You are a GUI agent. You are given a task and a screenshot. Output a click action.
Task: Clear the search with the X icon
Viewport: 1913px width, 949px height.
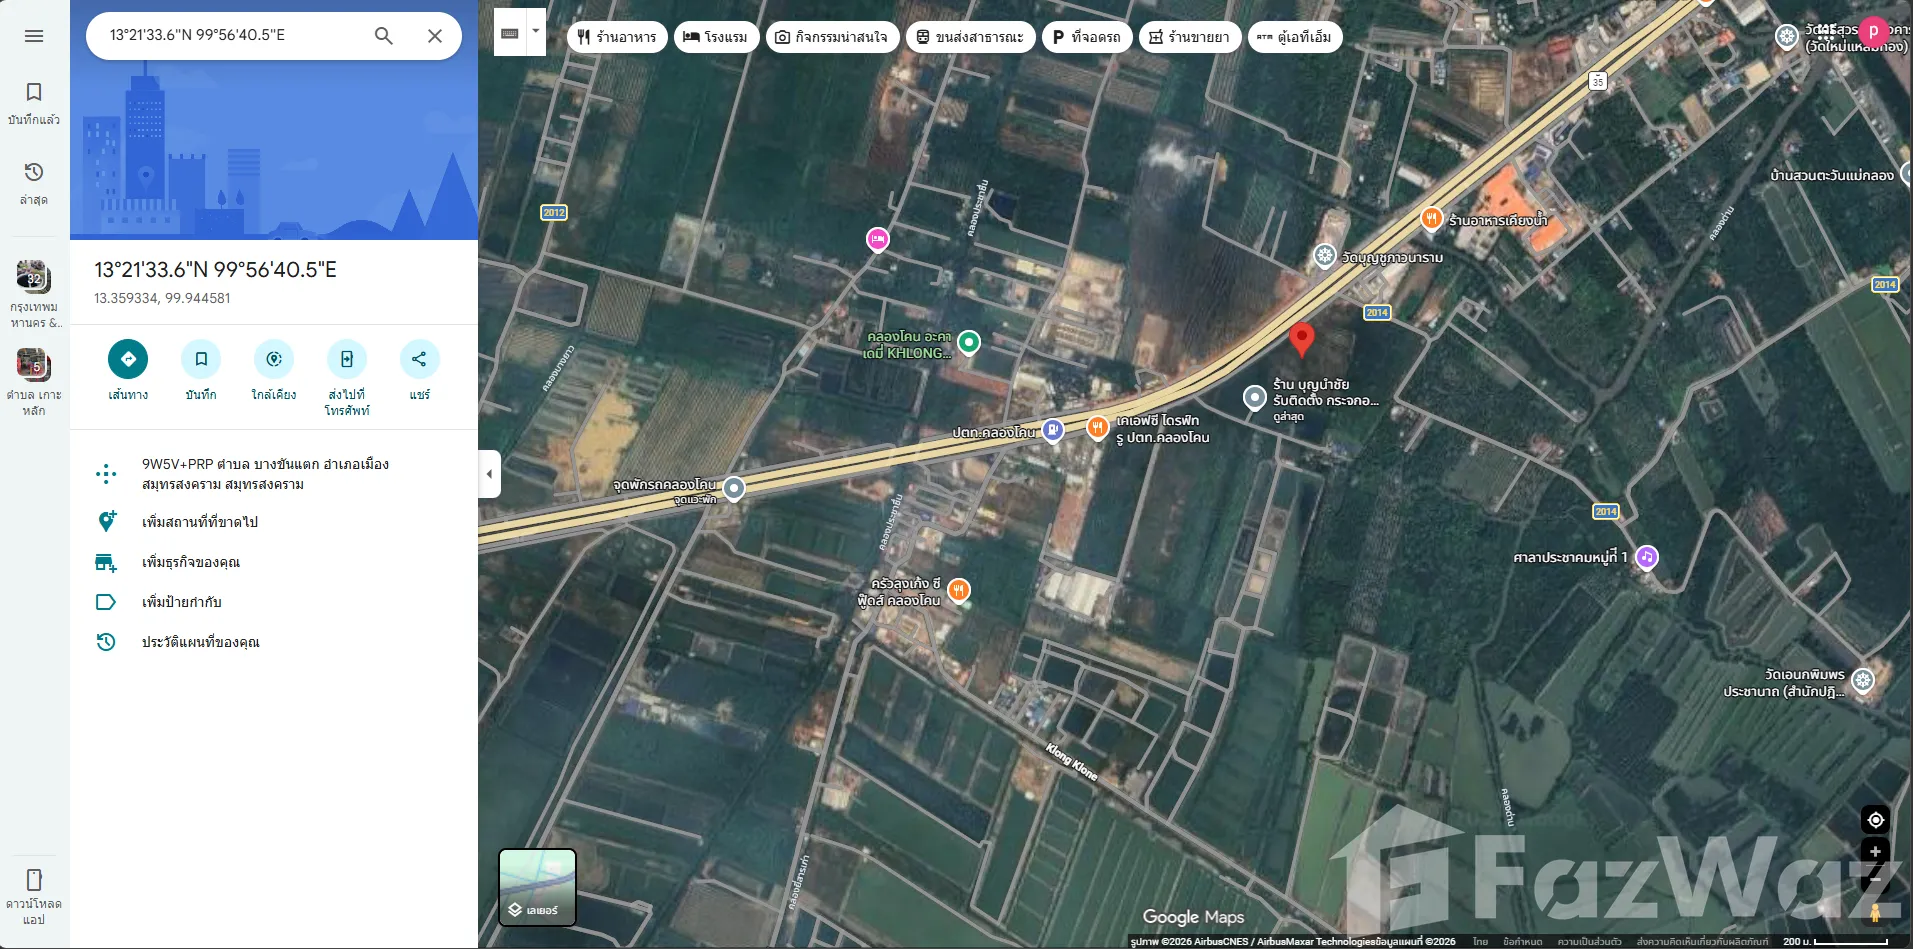coord(435,36)
